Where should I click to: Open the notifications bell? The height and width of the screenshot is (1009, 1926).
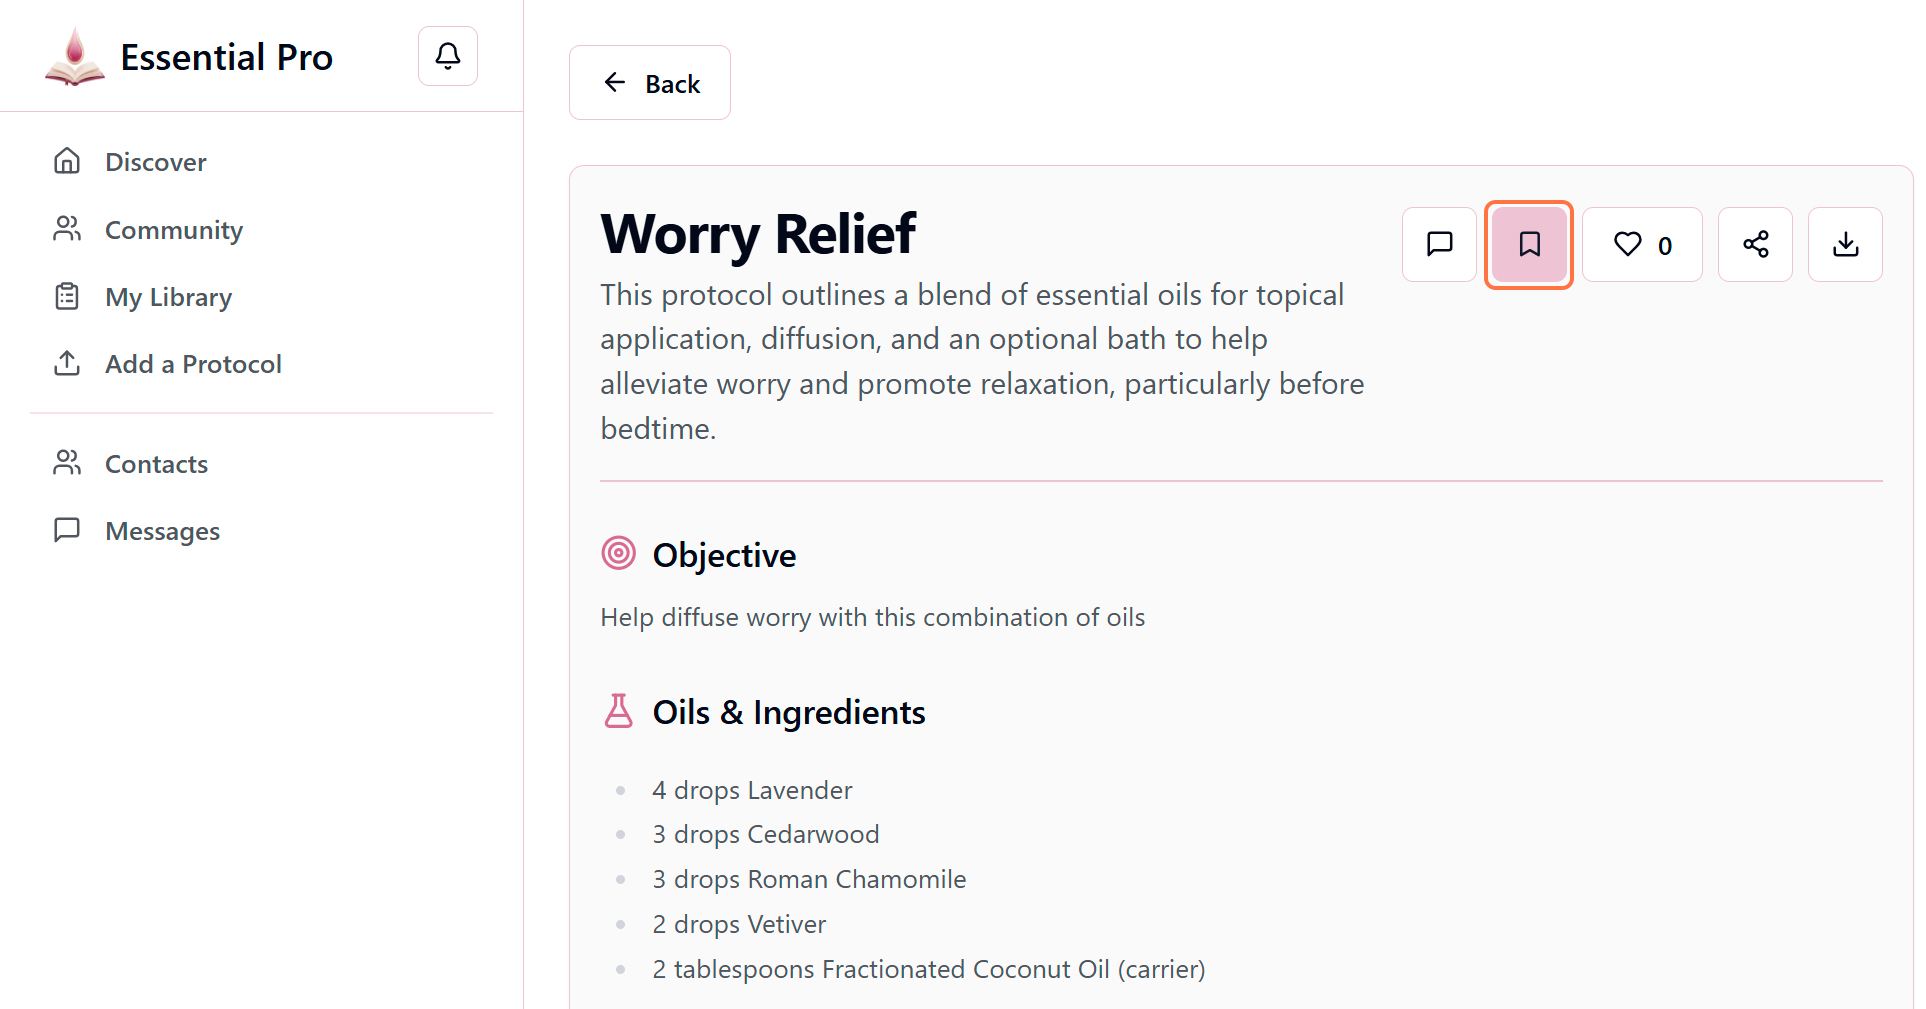[447, 56]
